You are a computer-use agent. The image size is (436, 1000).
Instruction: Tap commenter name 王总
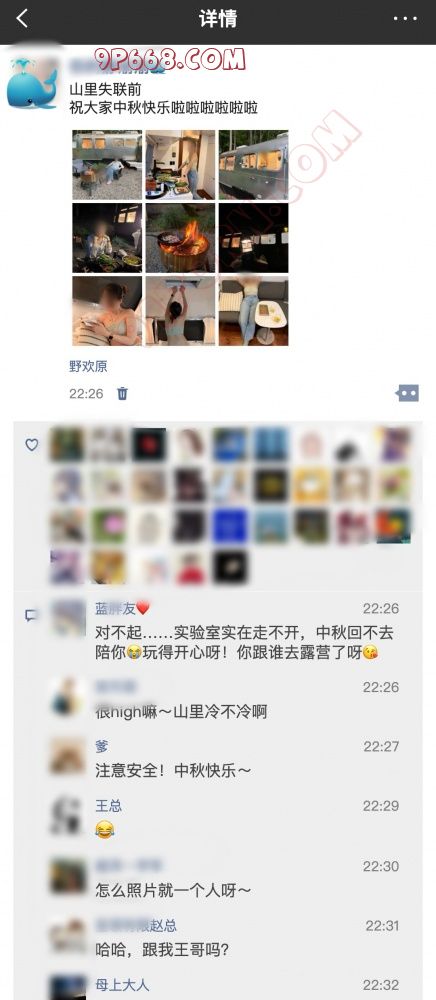pos(108,805)
